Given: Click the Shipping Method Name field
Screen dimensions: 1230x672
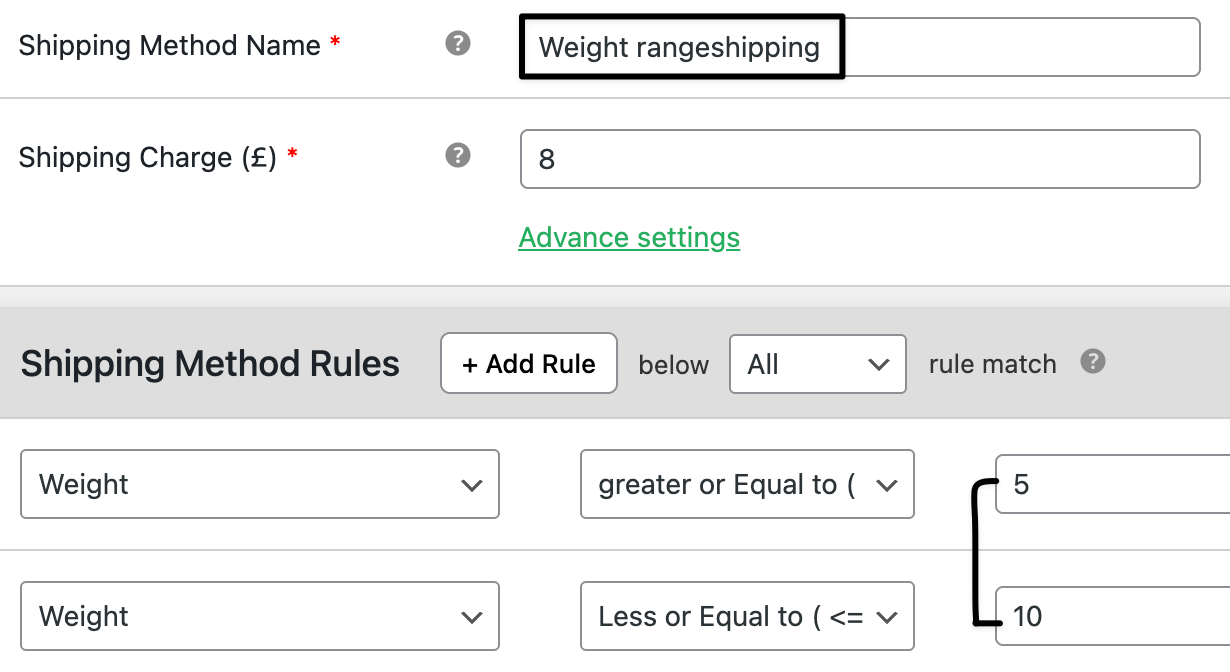Looking at the screenshot, I should (x=860, y=47).
